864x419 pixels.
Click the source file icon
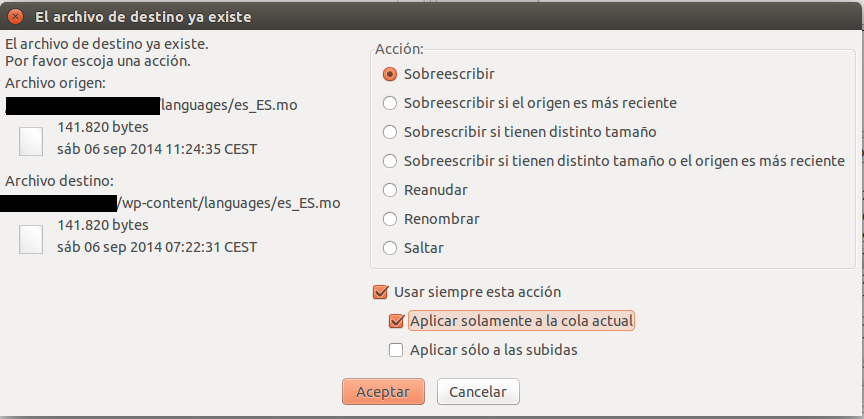(x=31, y=141)
